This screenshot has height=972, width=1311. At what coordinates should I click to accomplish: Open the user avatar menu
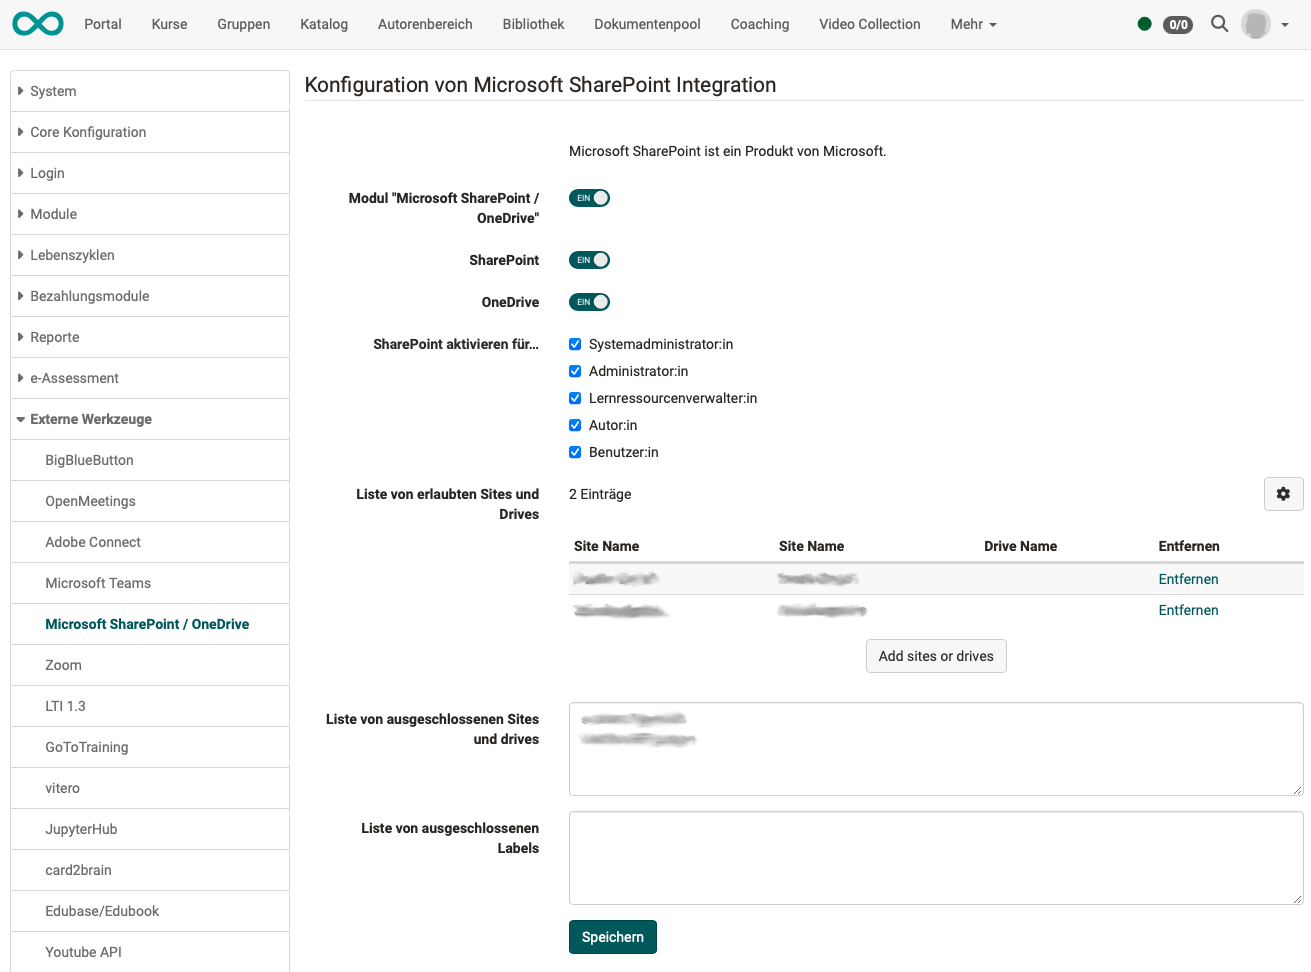[1255, 23]
